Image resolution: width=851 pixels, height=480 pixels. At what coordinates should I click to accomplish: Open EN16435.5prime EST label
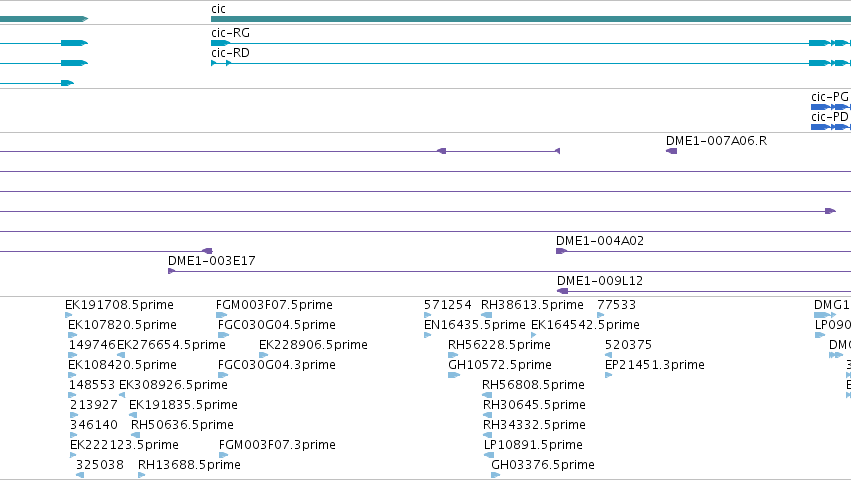click(x=475, y=325)
